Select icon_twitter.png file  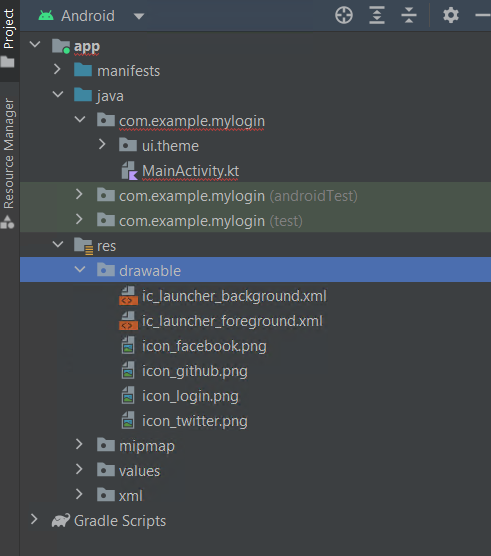[x=195, y=421]
